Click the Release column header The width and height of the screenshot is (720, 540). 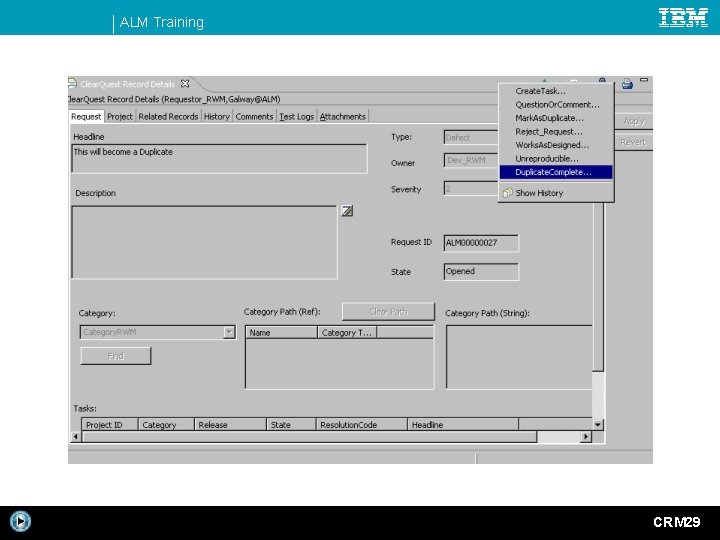click(230, 425)
